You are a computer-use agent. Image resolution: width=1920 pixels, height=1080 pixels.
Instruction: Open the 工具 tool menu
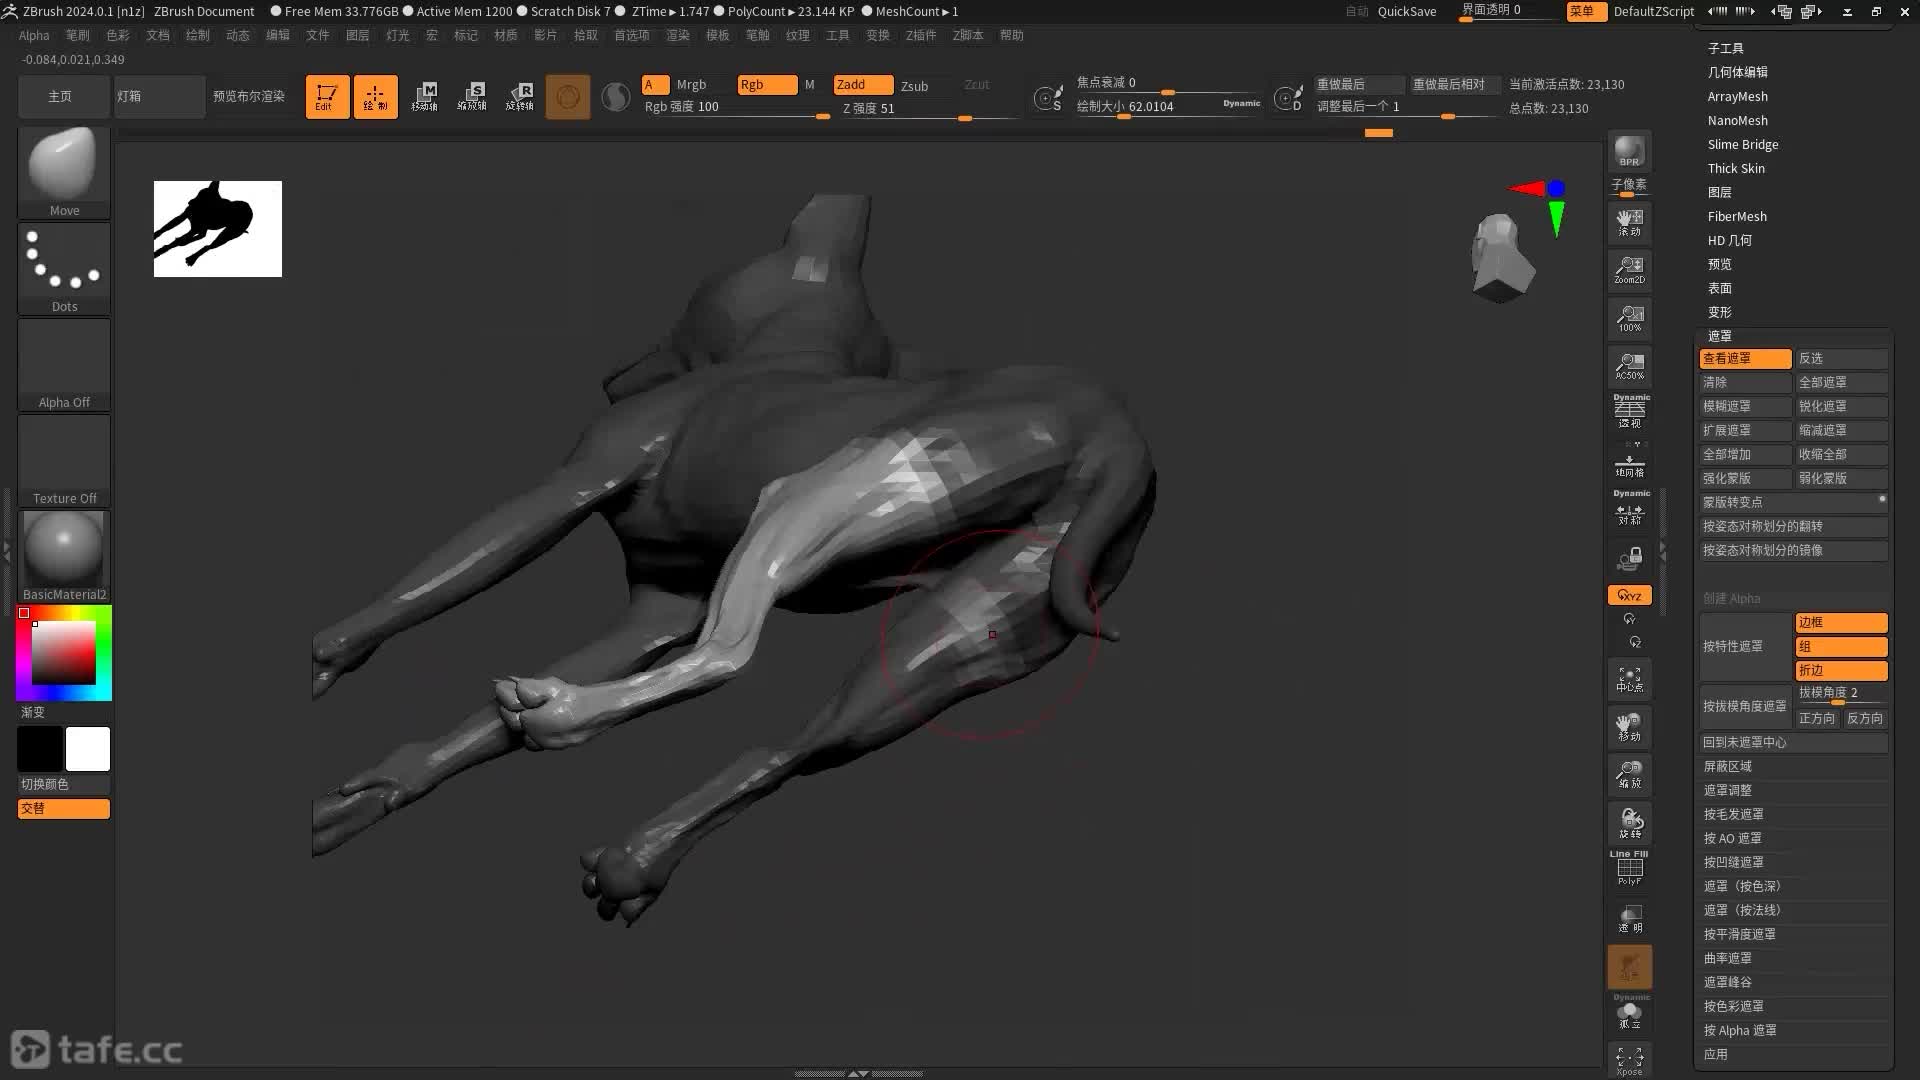838,35
